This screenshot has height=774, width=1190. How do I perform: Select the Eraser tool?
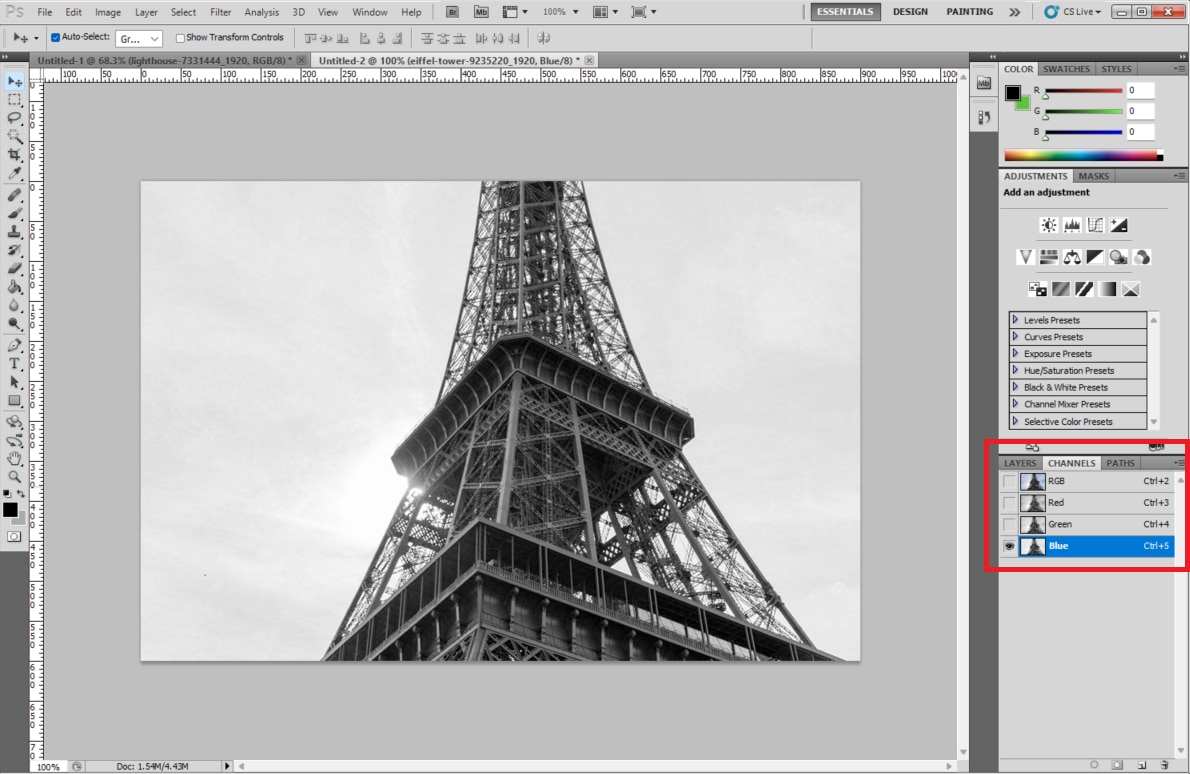(14, 268)
